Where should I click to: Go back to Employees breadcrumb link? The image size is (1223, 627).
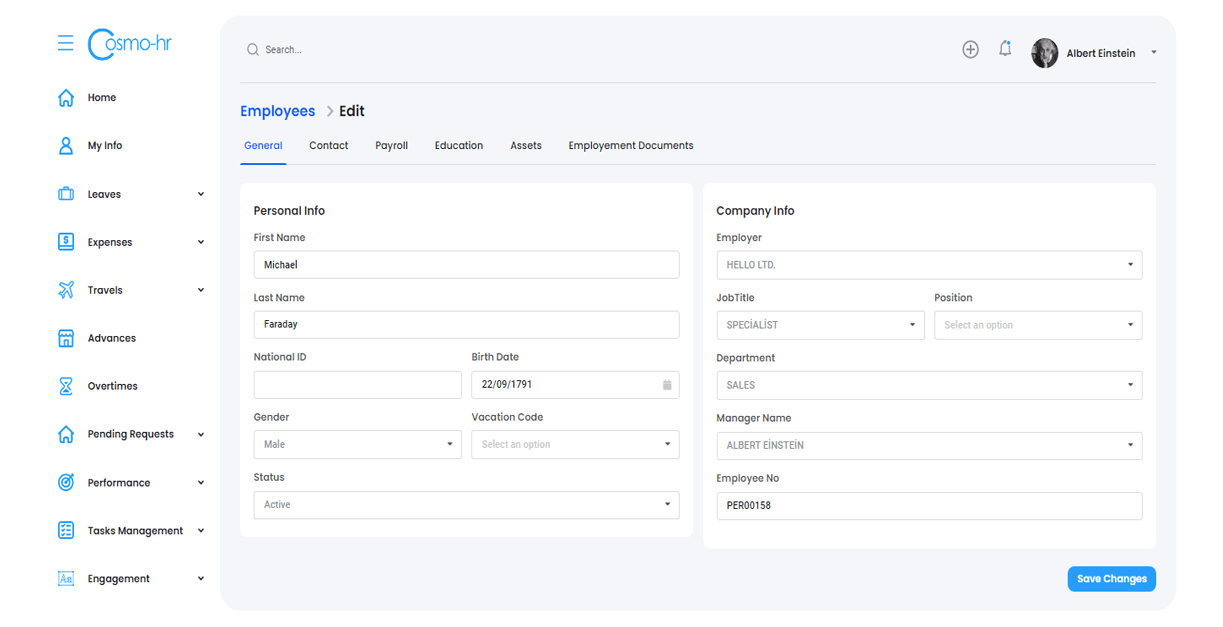277,111
